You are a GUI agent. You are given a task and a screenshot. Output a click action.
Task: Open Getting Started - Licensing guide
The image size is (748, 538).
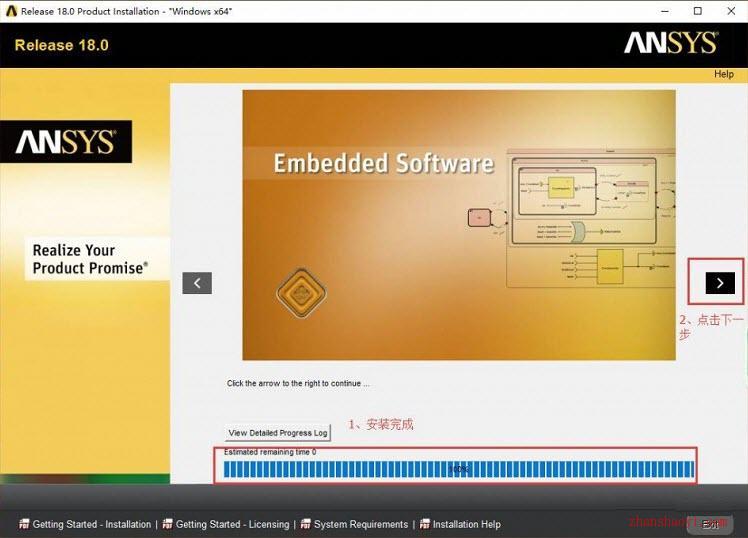[232, 524]
